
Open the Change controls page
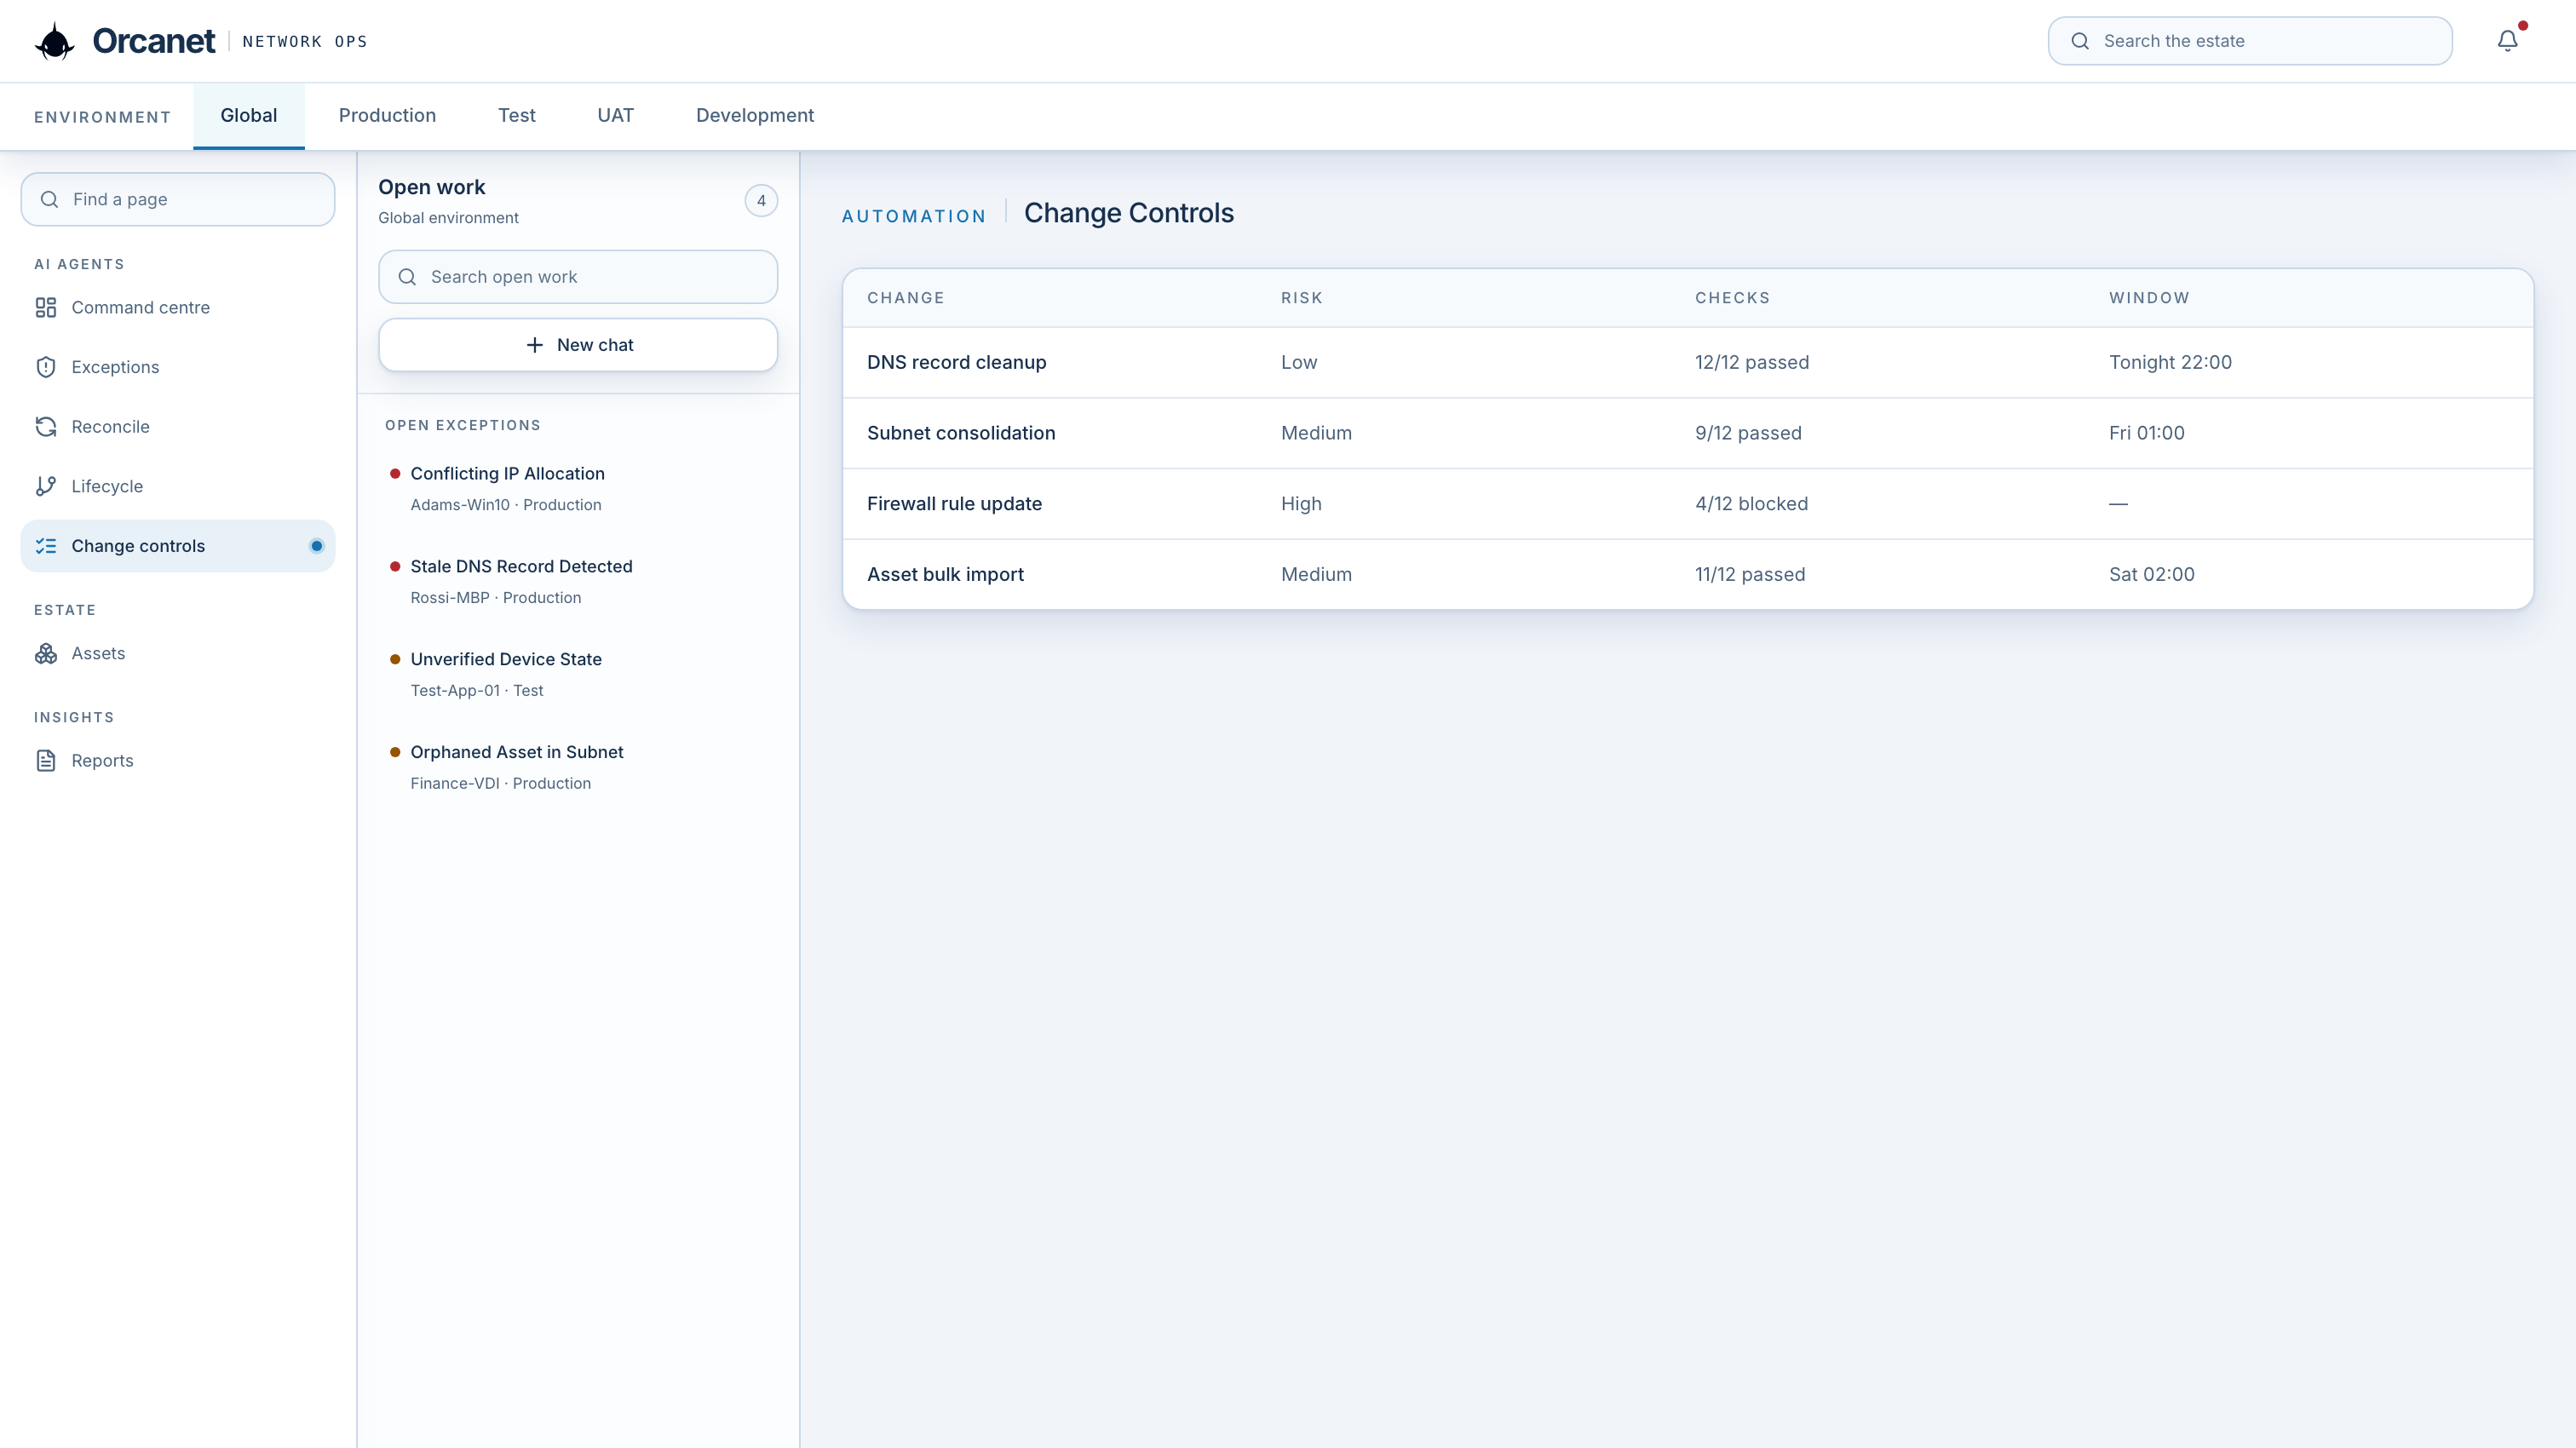tap(178, 546)
